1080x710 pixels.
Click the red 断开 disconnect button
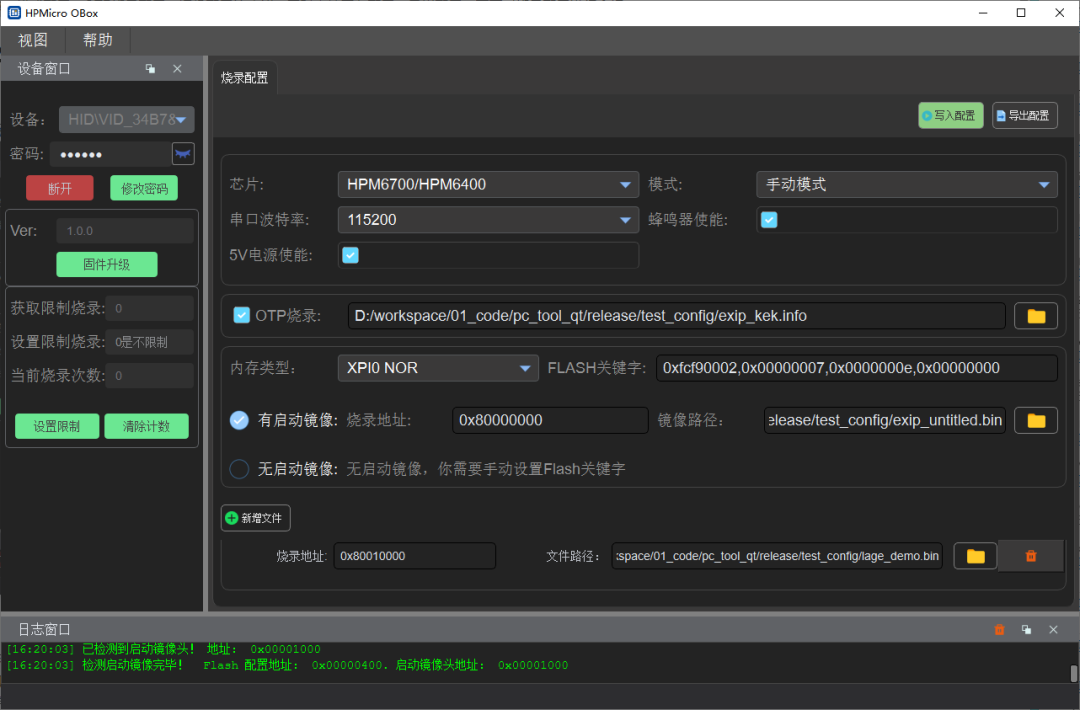60,188
